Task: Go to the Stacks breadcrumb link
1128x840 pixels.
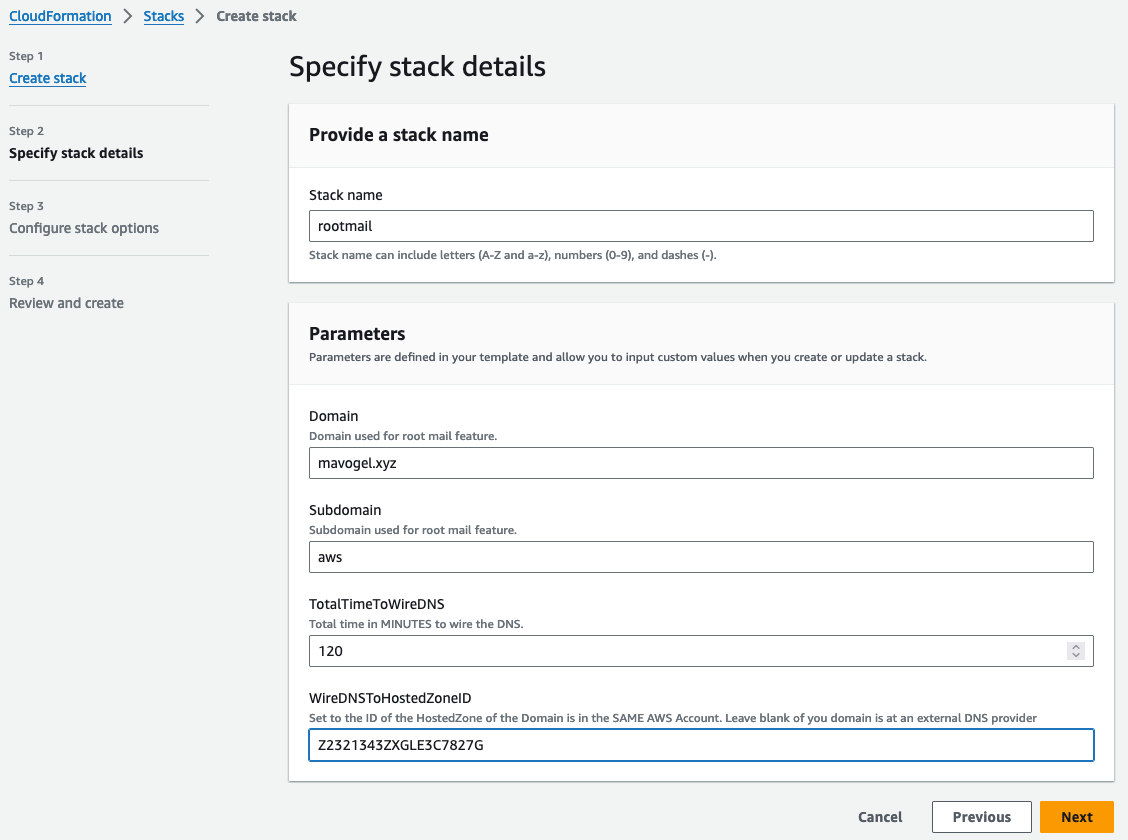Action: 163,16
